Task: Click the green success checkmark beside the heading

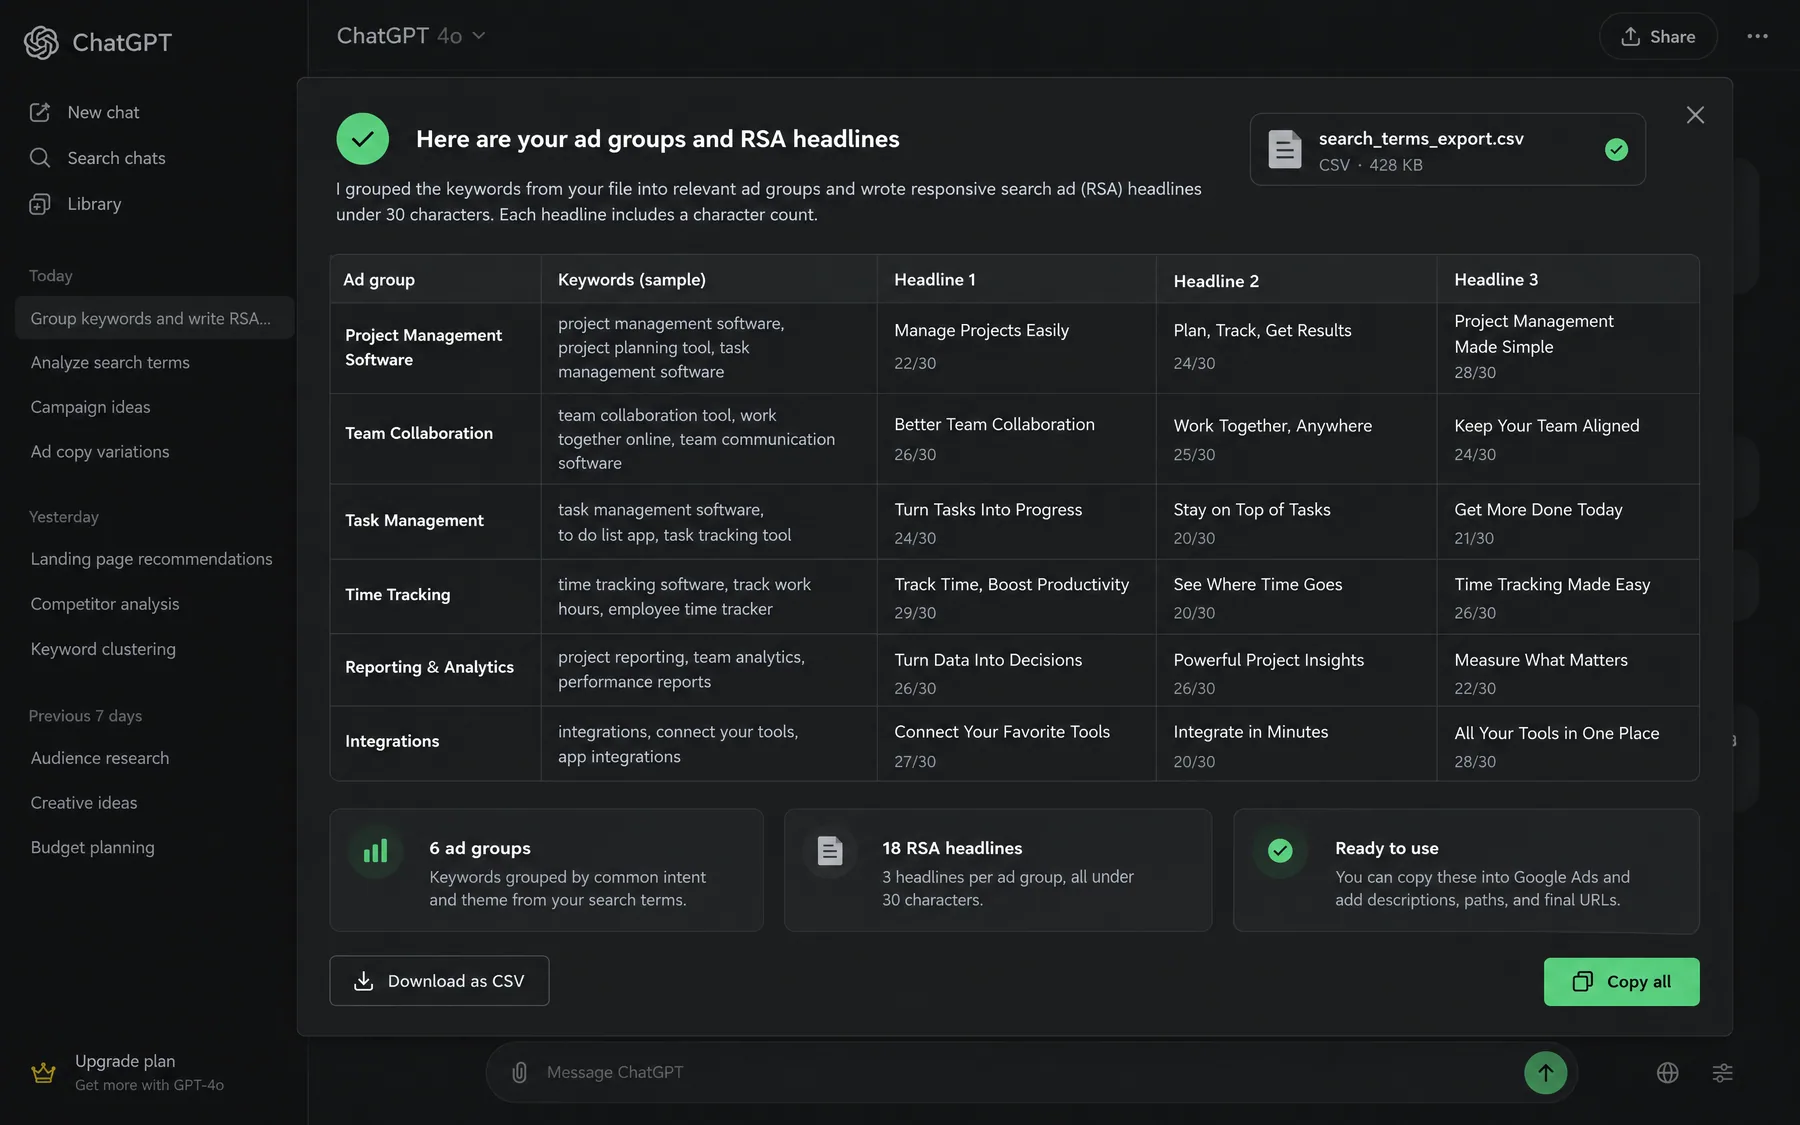Action: point(363,139)
